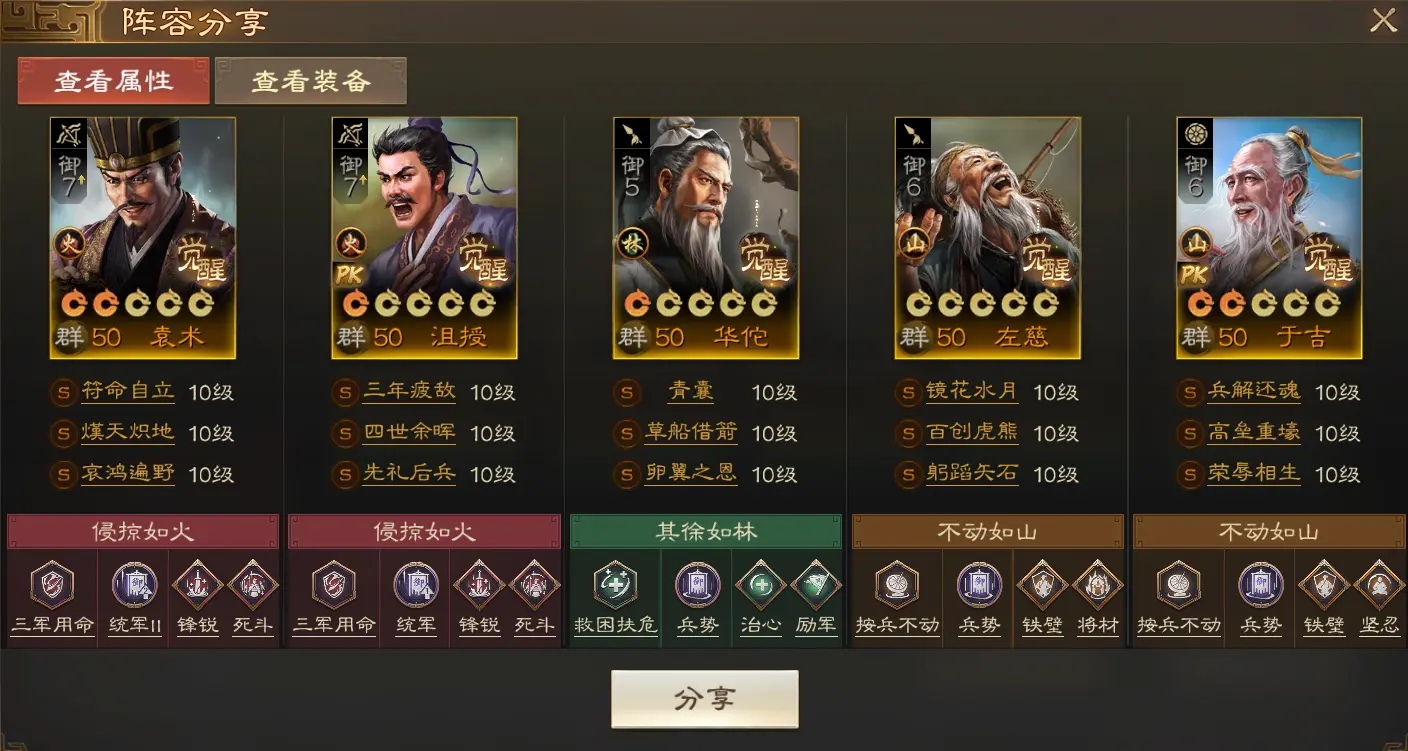Click the 统军II icon under 袁术

pyautogui.click(x=134, y=586)
